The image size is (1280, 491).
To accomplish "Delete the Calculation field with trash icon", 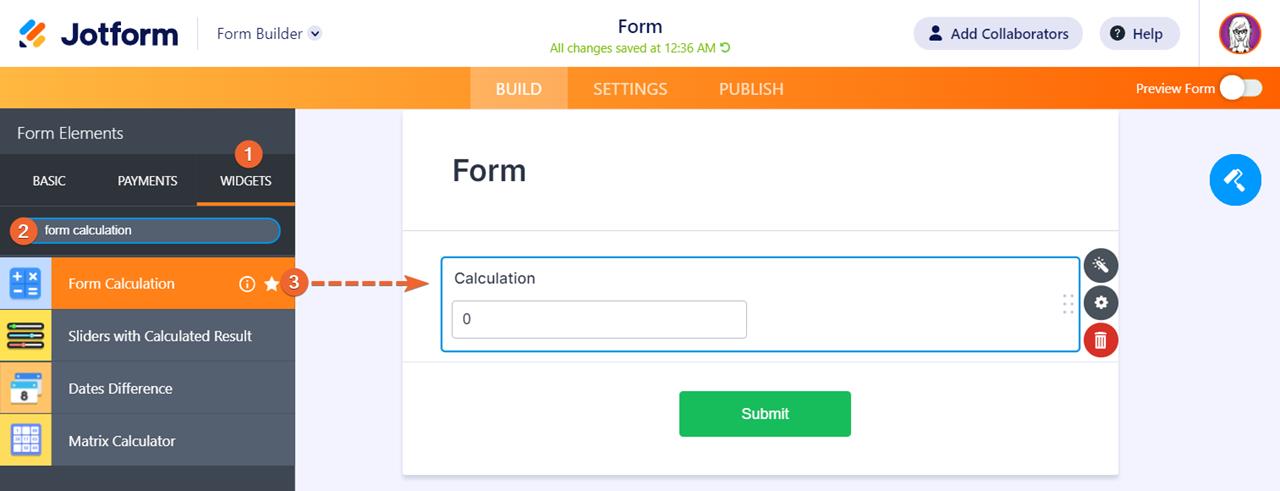I will pos(1100,340).
